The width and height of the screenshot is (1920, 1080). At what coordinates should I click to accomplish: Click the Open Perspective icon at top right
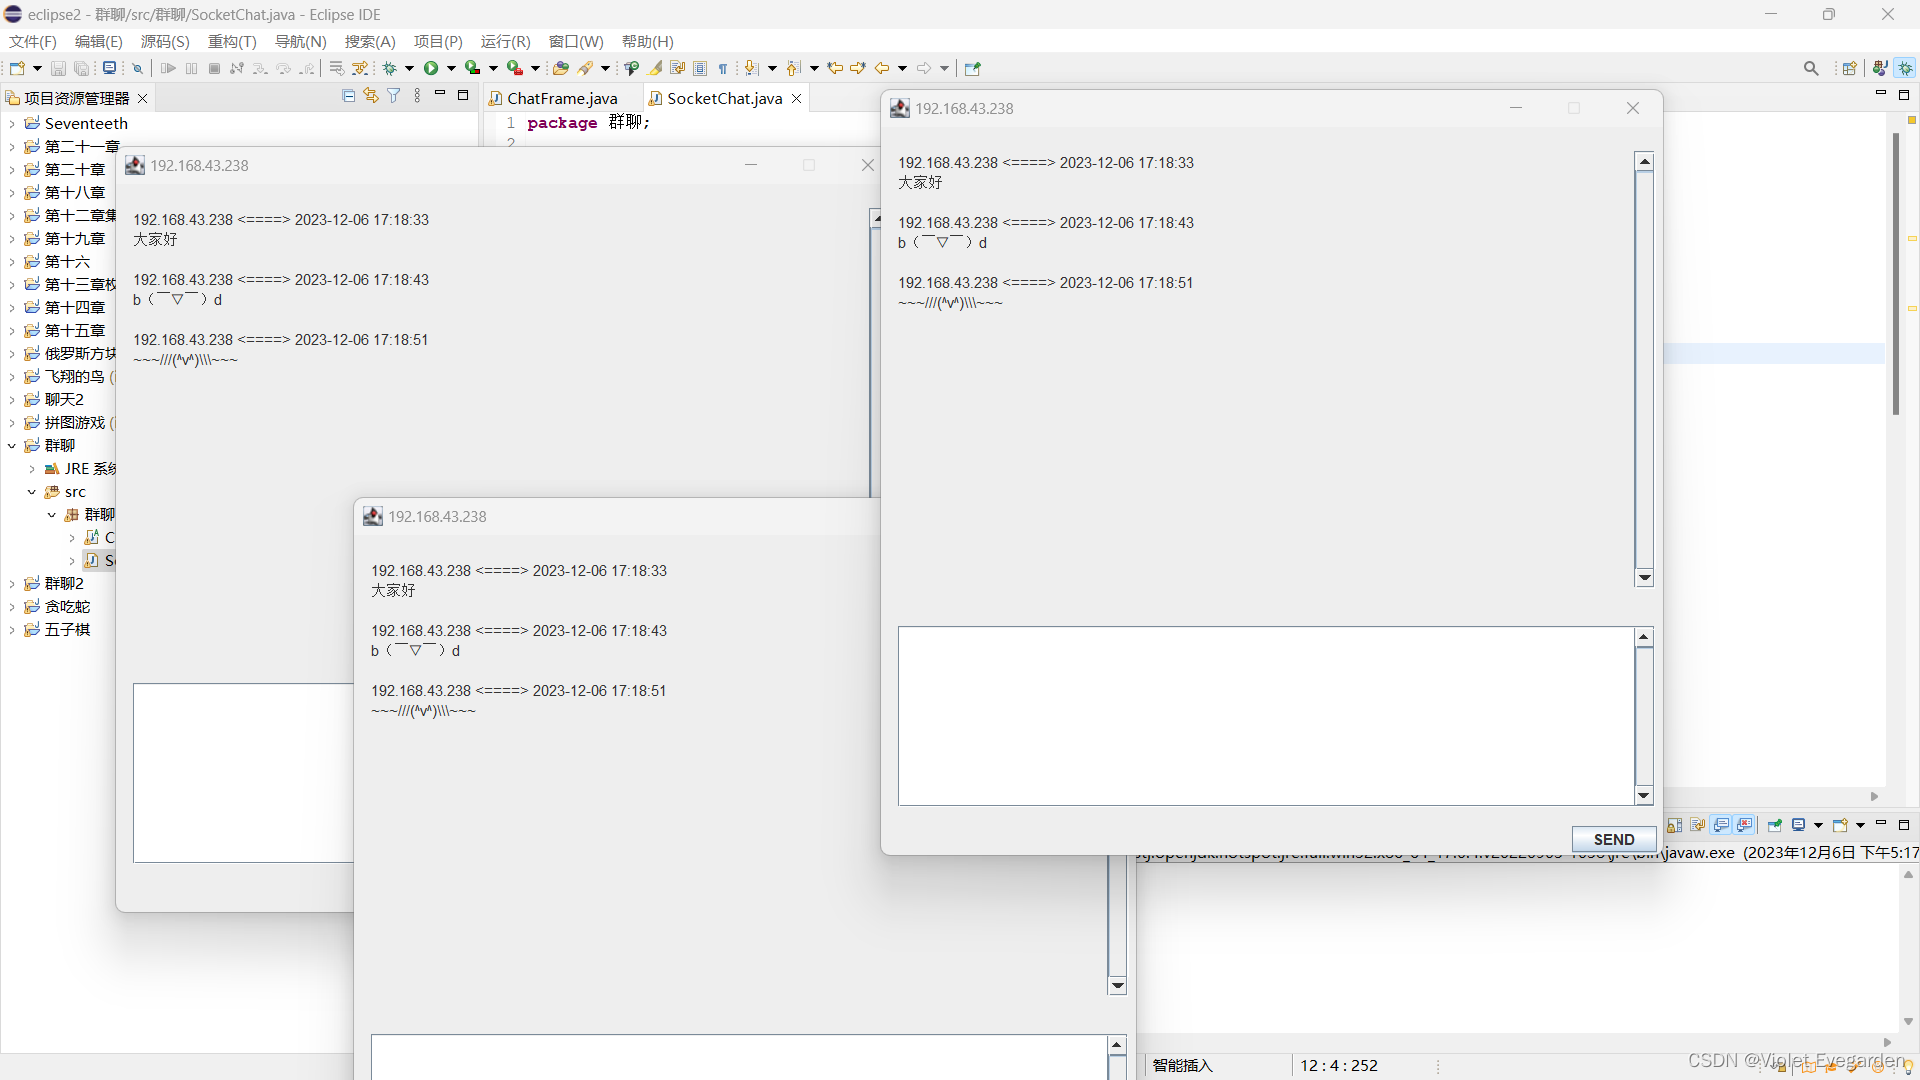[x=1849, y=68]
